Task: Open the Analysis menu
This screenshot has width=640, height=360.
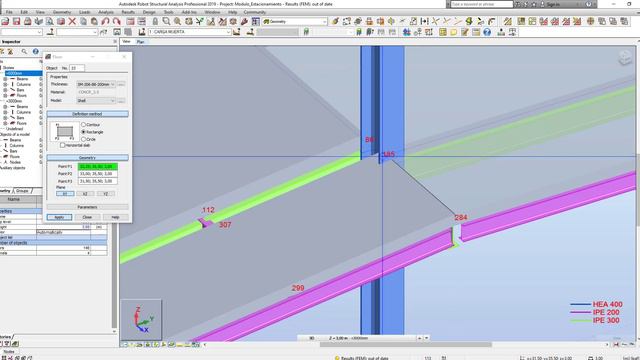Action: click(x=106, y=12)
